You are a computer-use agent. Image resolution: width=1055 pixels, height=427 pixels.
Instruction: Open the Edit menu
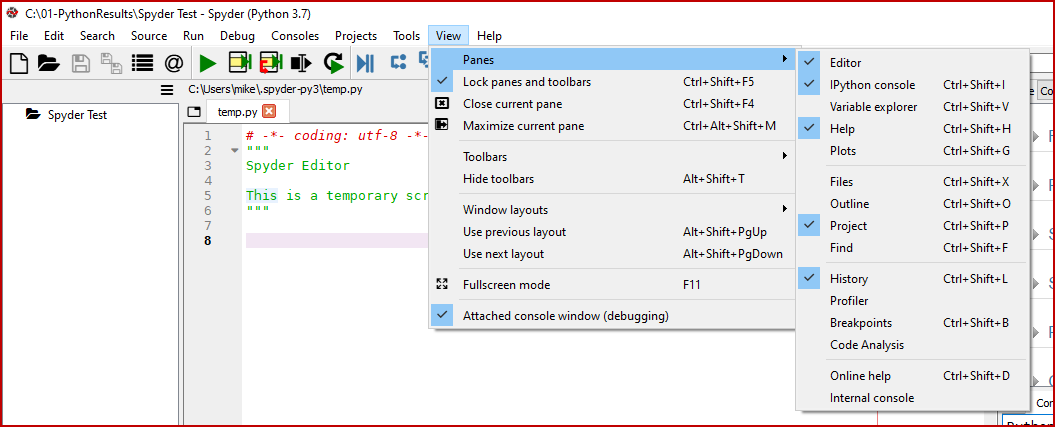coord(54,36)
